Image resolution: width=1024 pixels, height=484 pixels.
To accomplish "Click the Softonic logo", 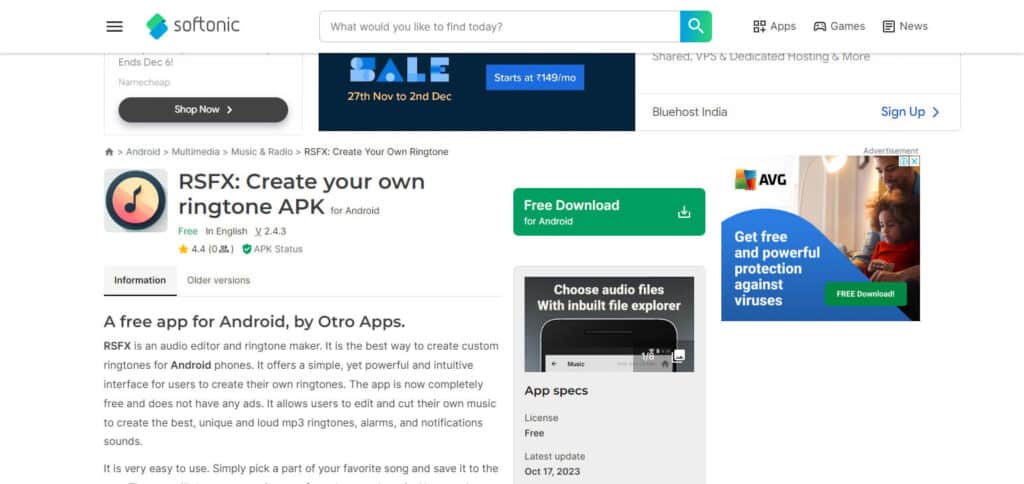I will (x=193, y=26).
